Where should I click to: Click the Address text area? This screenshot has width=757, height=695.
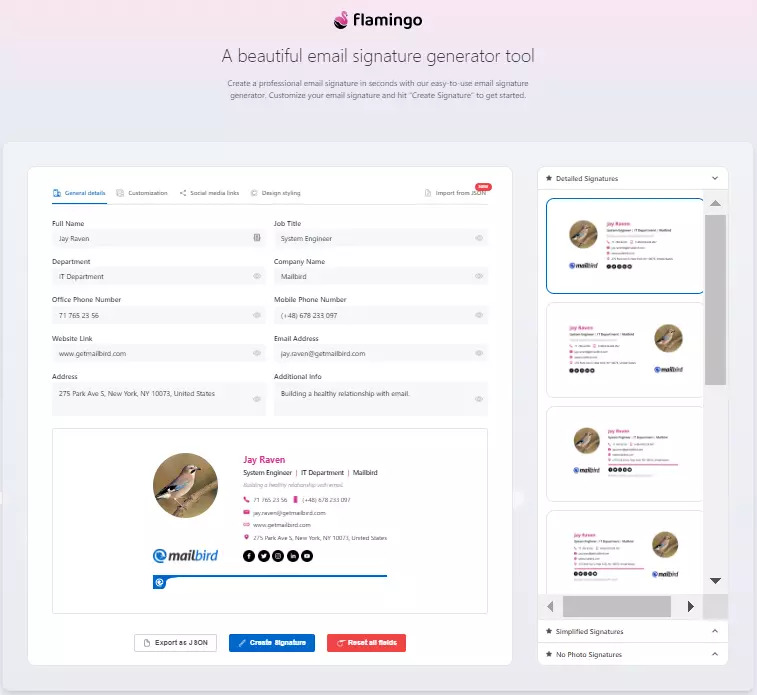(159, 399)
